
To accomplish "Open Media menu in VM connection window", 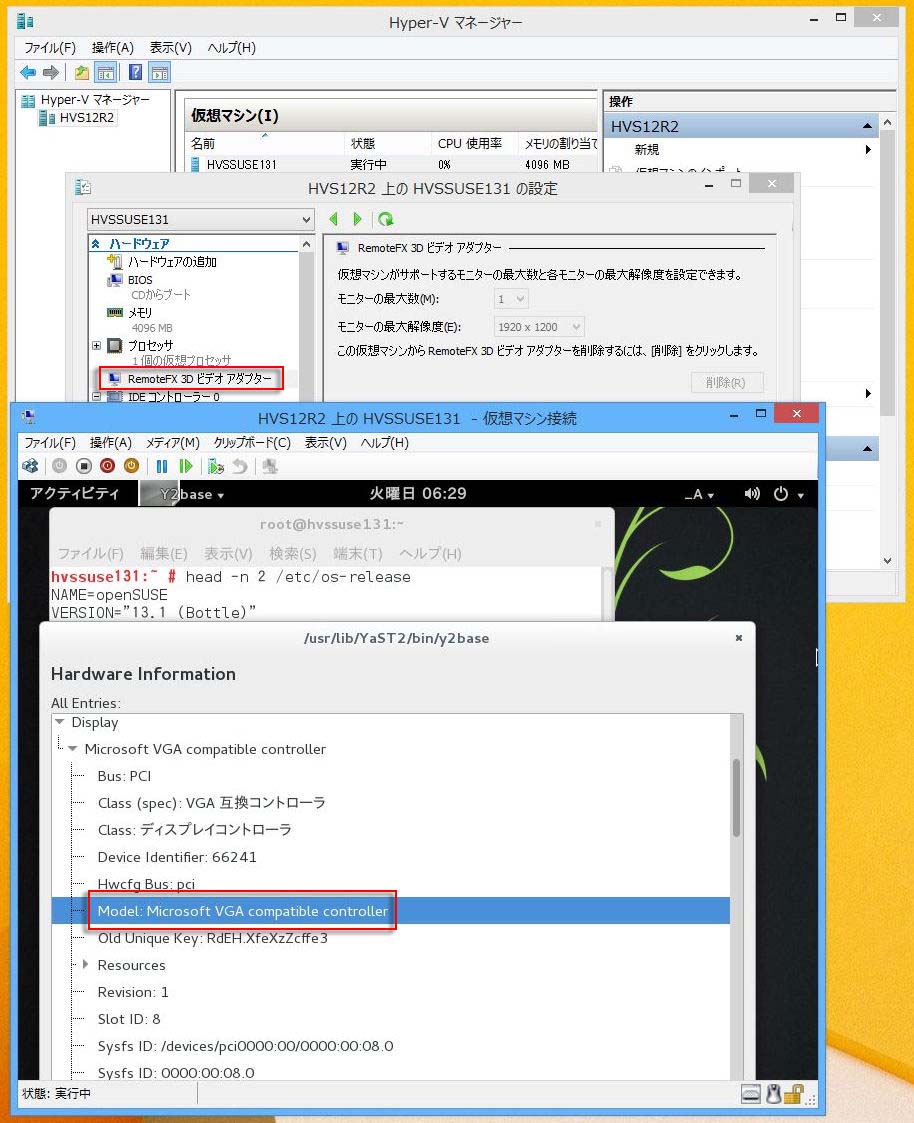I will click(173, 443).
